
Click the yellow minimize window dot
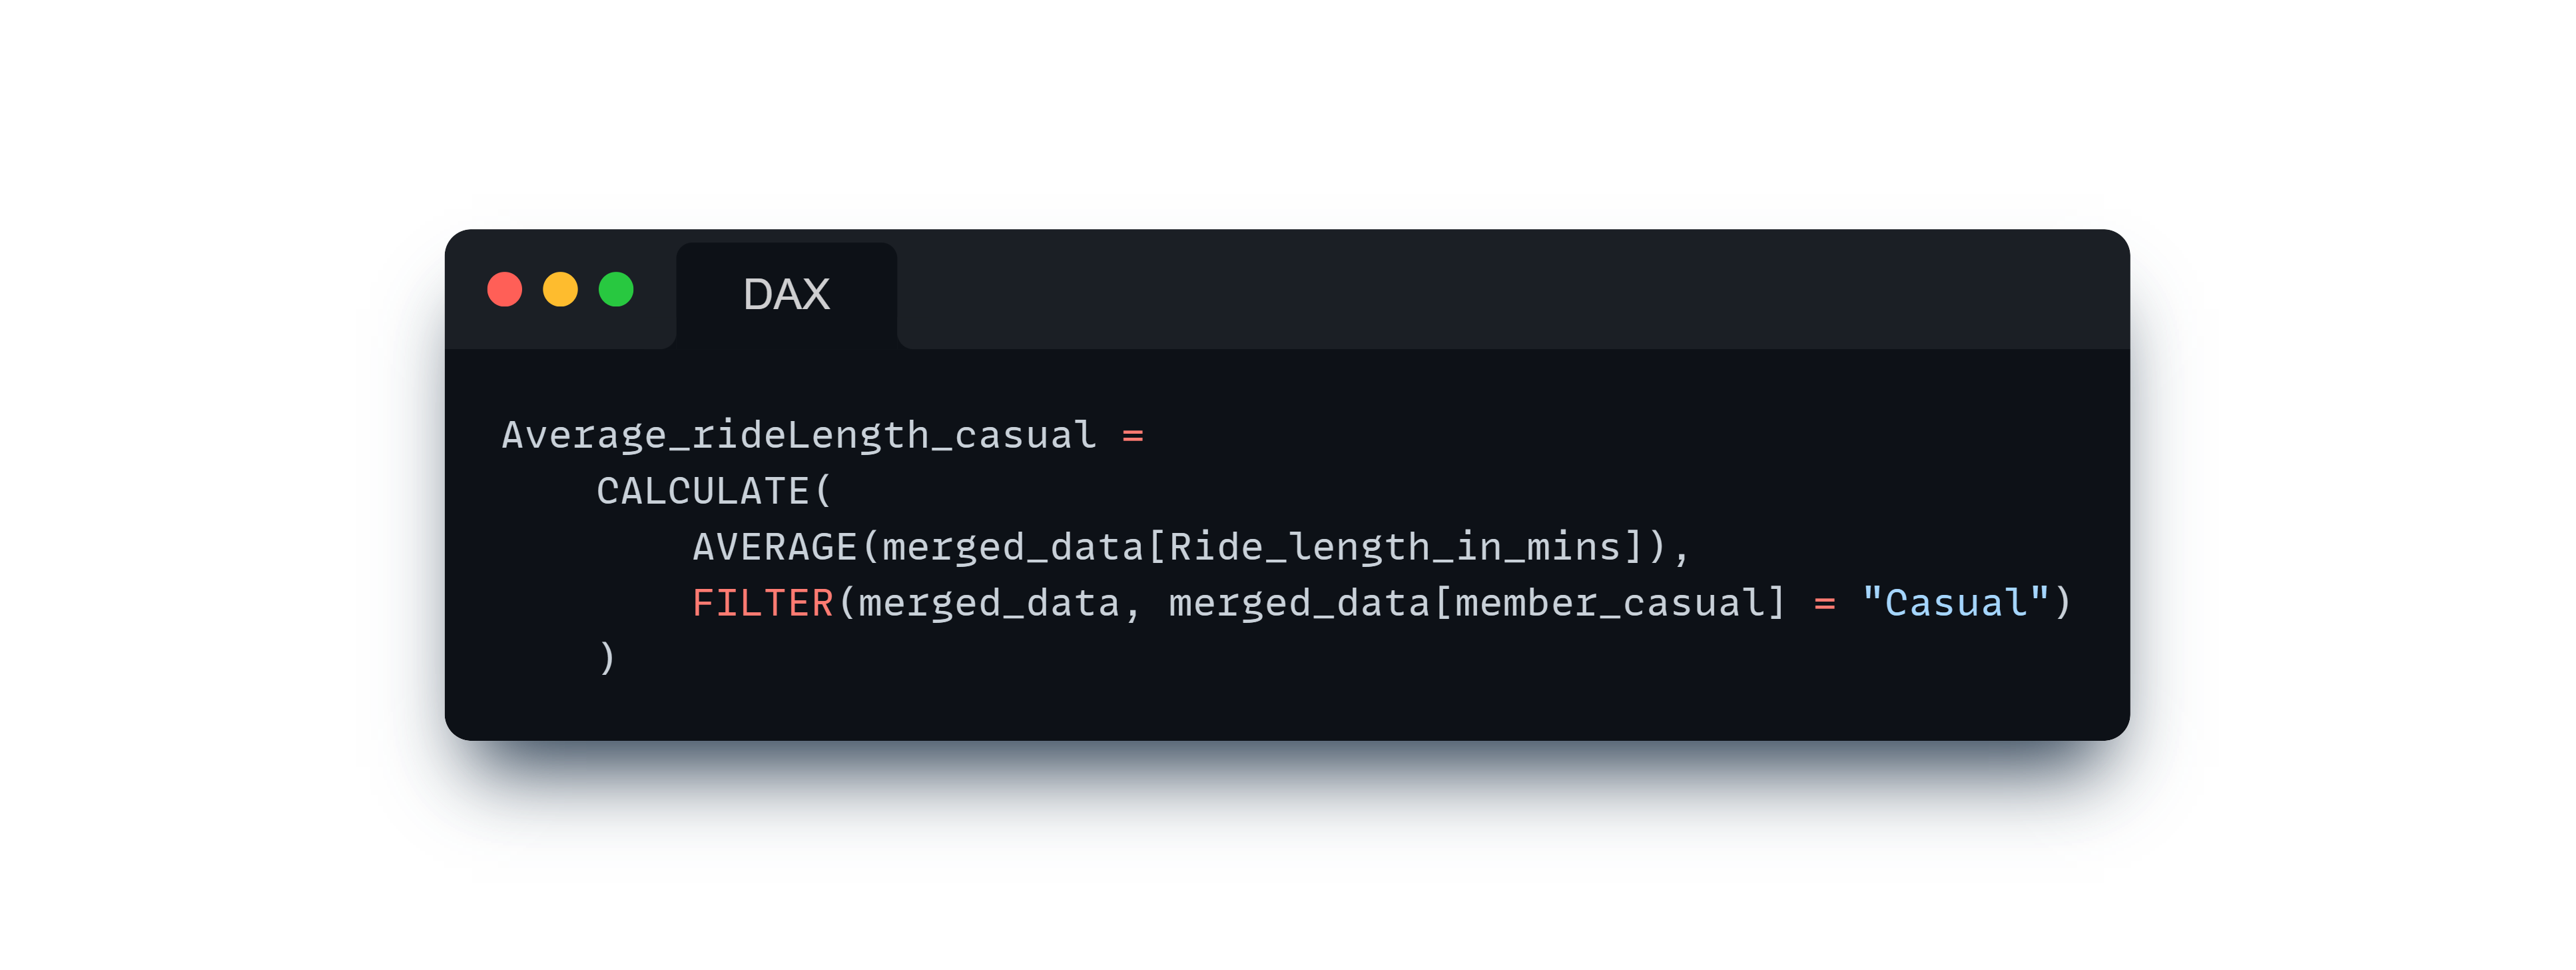pos(560,290)
